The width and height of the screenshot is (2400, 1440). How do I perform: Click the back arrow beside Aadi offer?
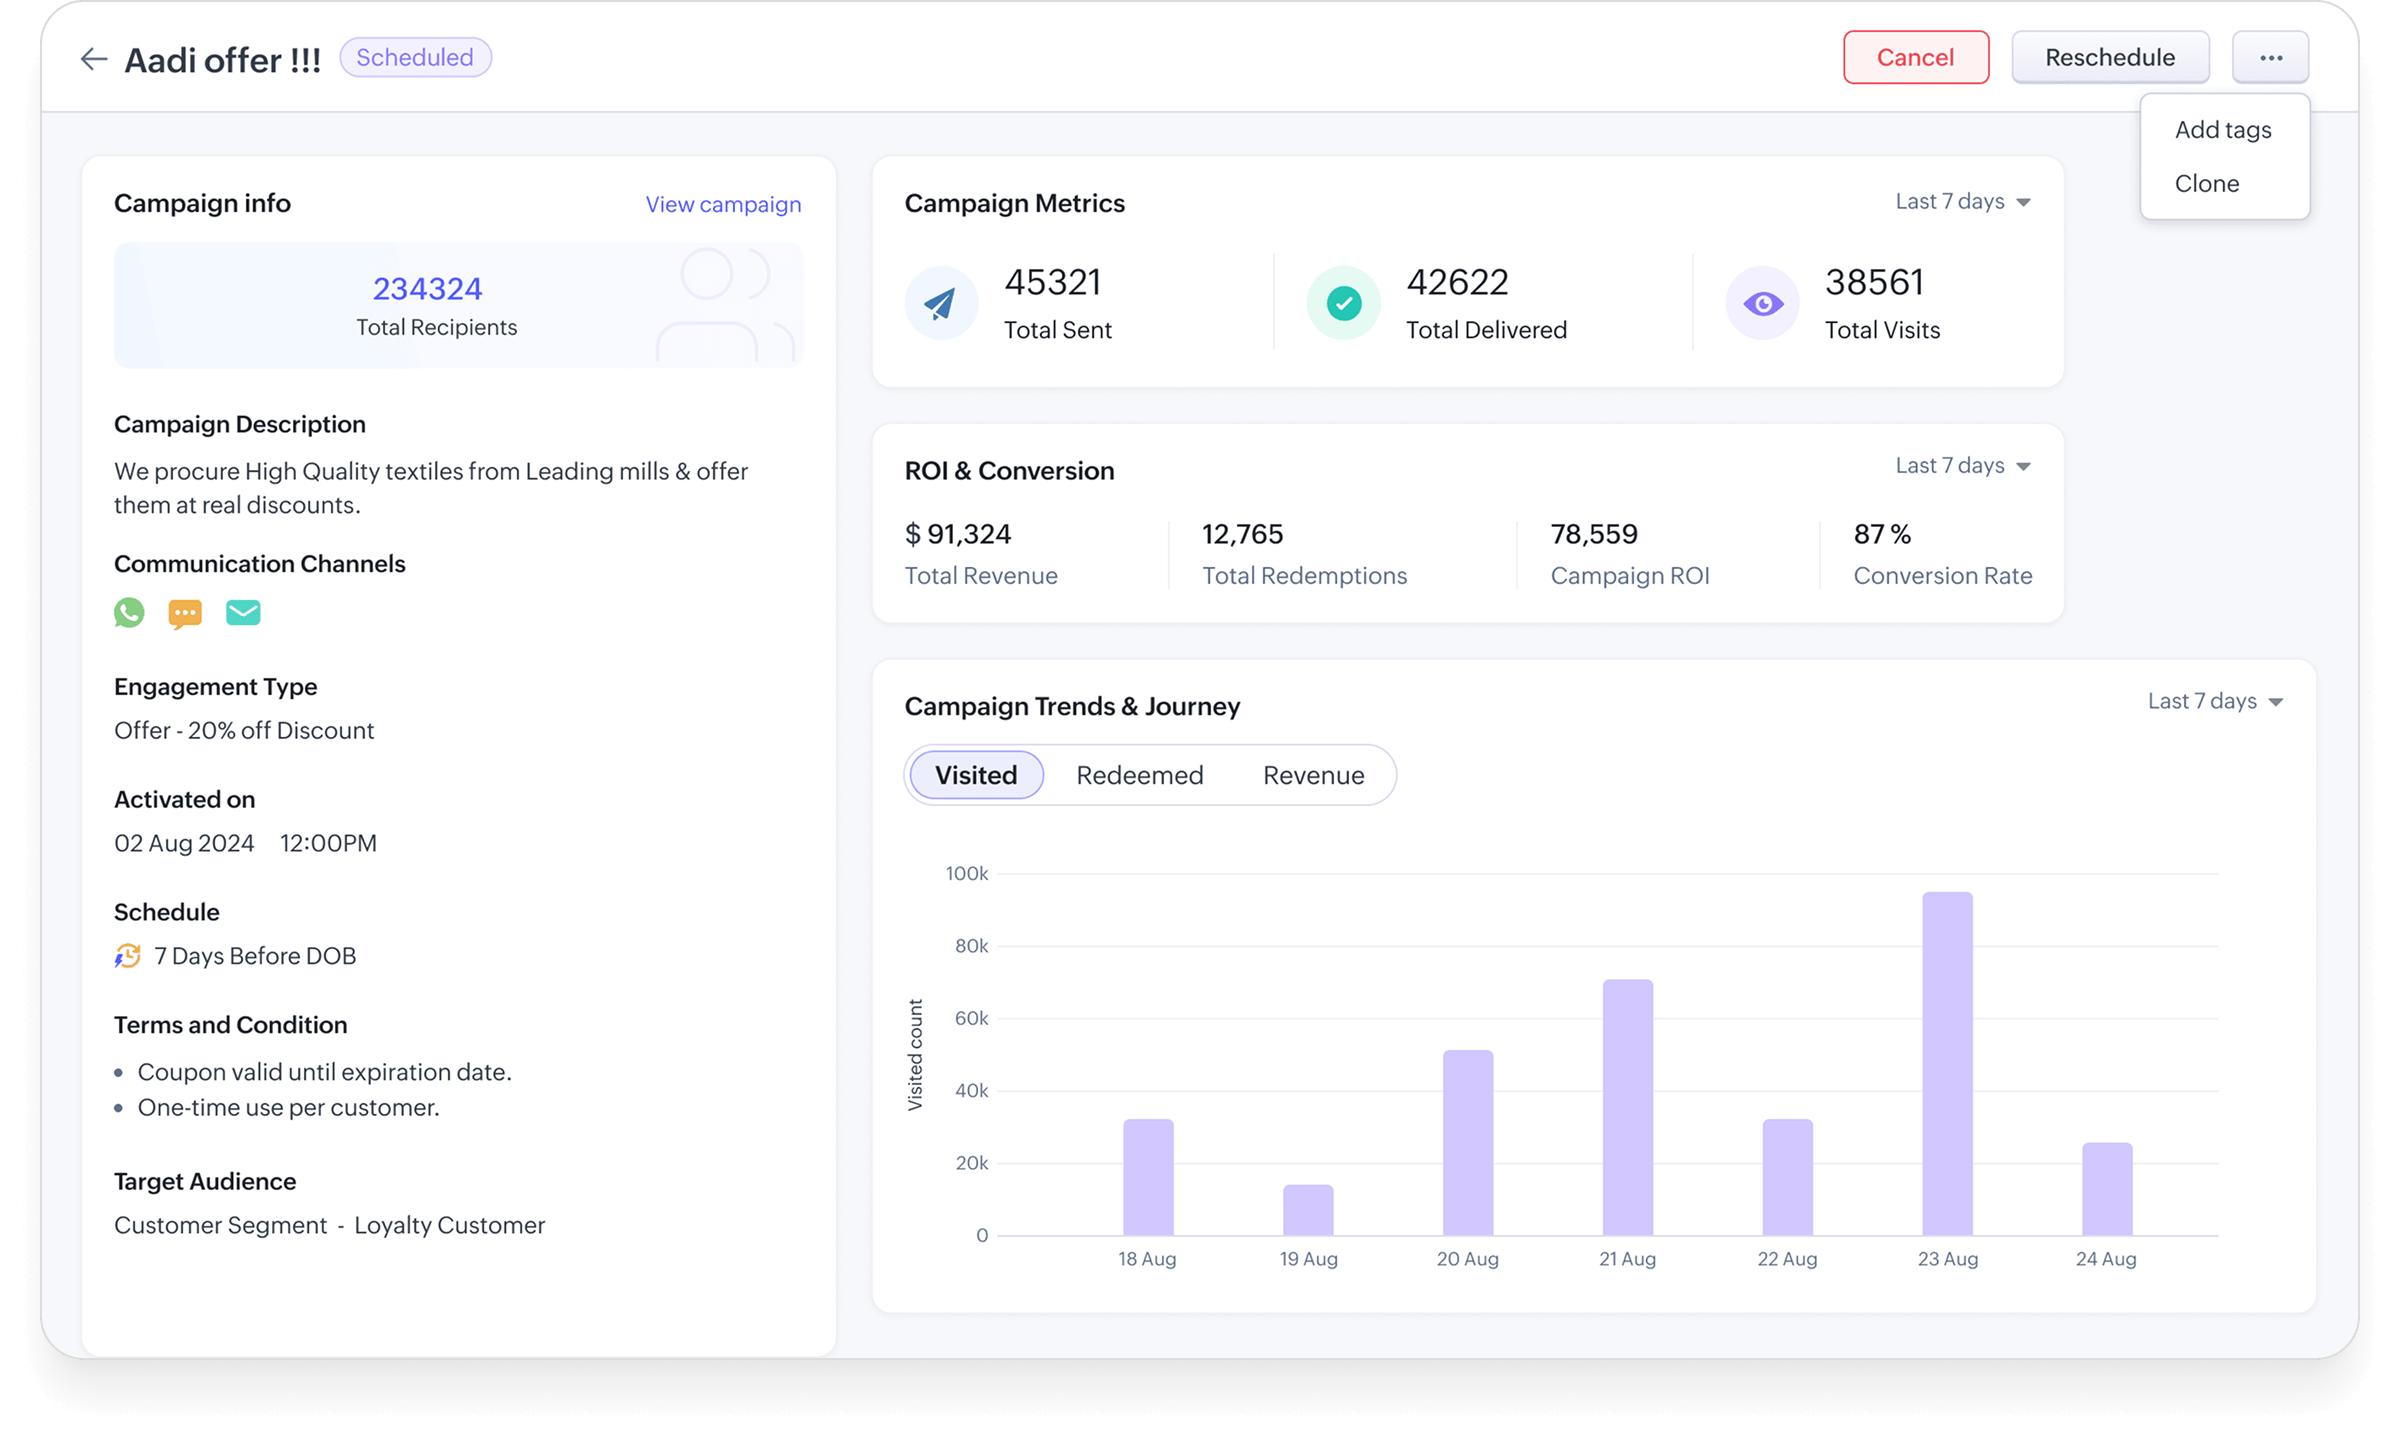click(93, 57)
